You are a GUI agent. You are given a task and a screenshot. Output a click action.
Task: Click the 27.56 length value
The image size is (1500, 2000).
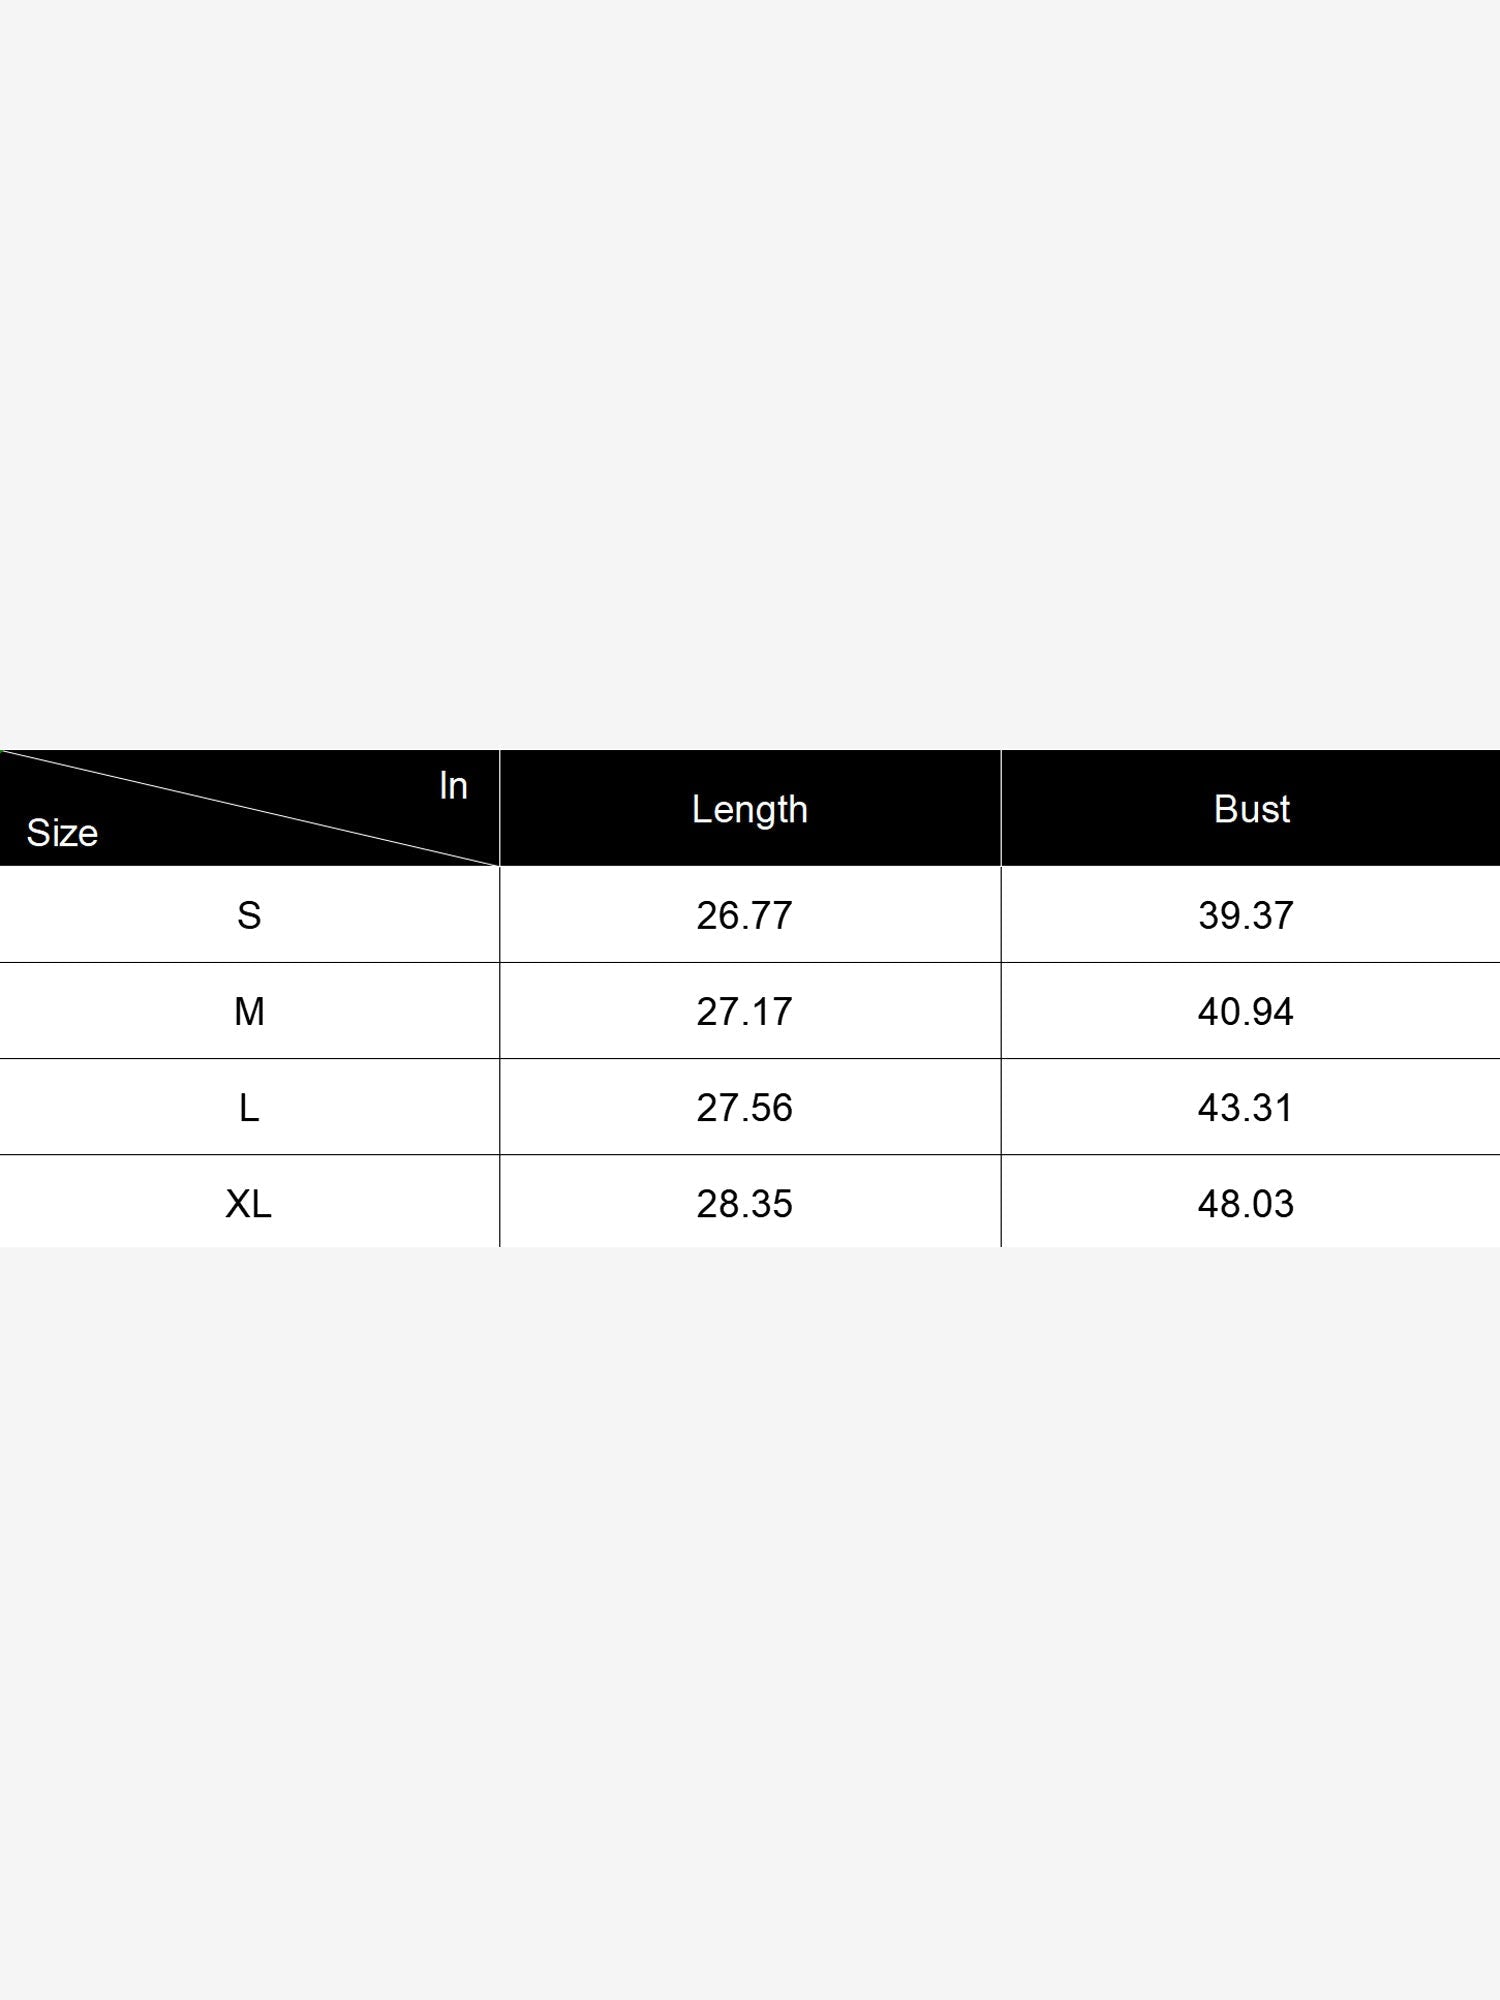[x=744, y=1107]
